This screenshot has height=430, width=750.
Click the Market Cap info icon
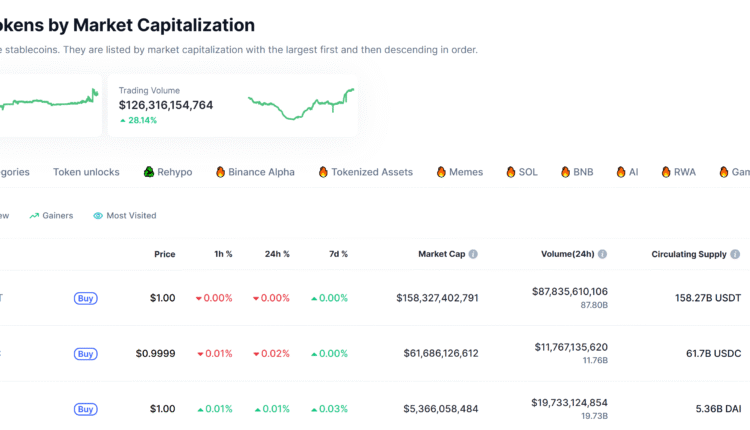(473, 254)
